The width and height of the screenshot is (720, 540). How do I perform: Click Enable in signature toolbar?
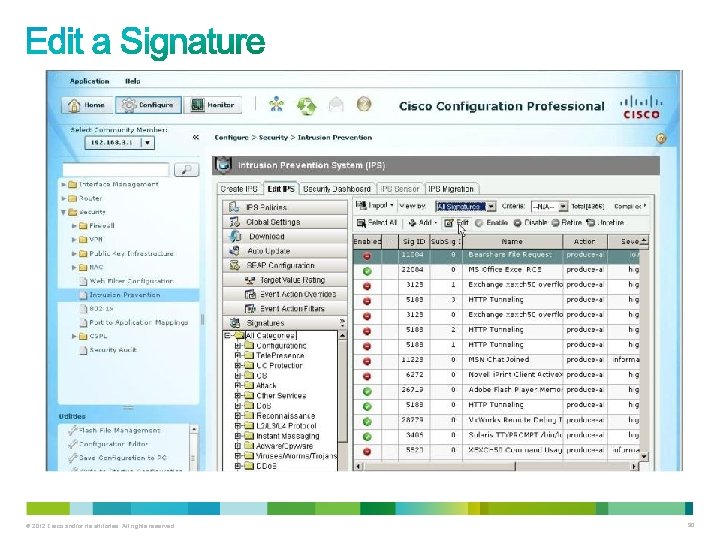(x=492, y=223)
